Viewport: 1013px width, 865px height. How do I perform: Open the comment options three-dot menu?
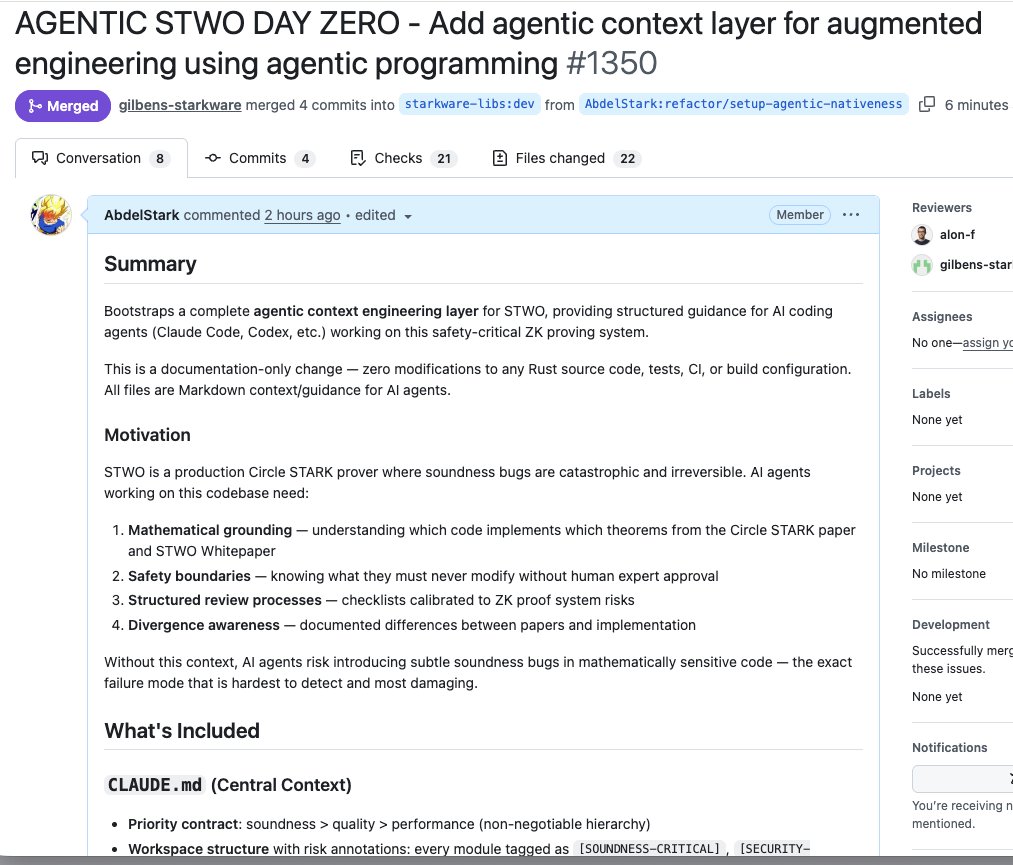[851, 214]
